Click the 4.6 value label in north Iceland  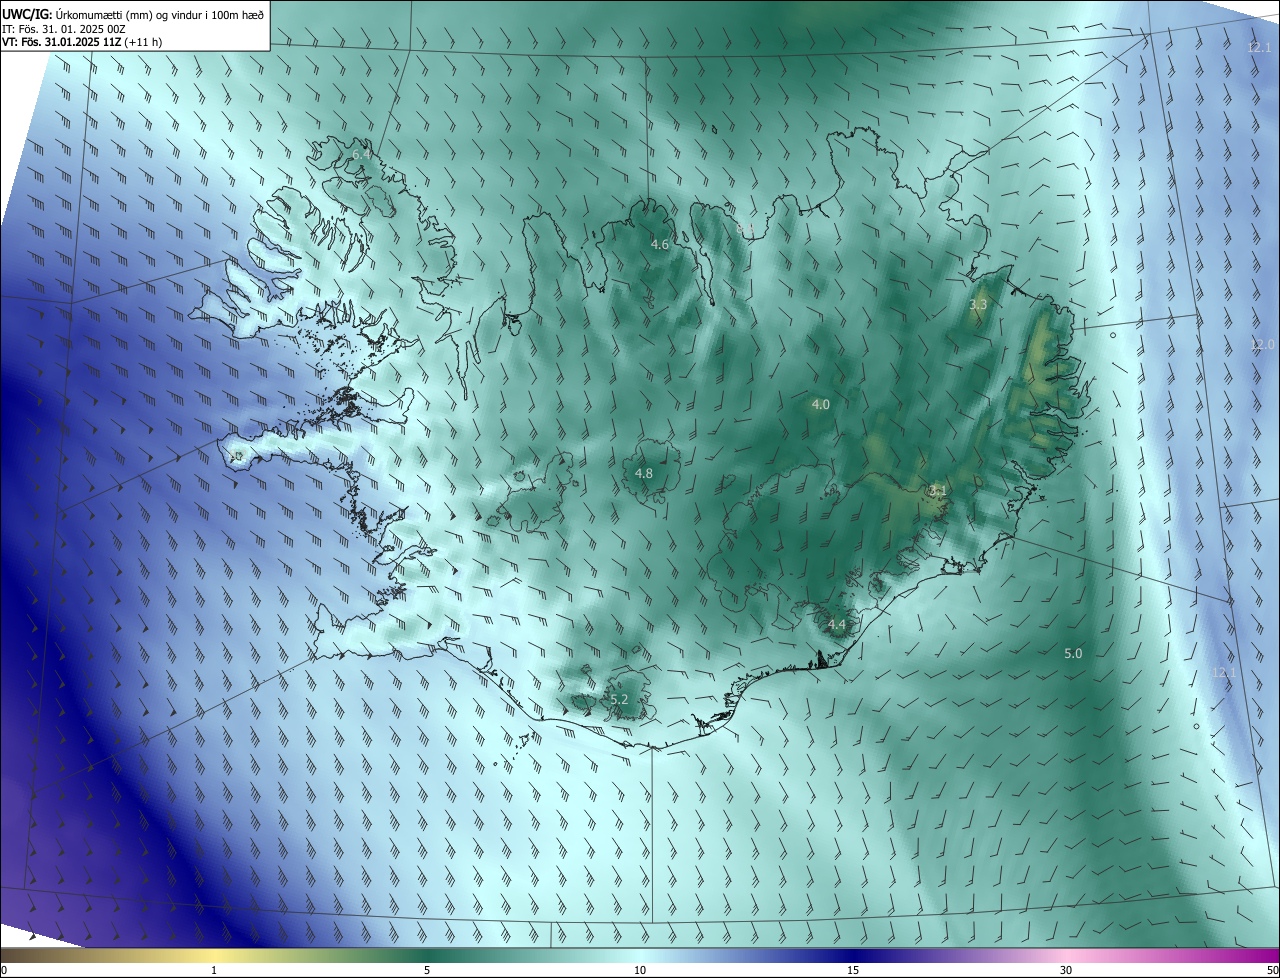(x=660, y=244)
